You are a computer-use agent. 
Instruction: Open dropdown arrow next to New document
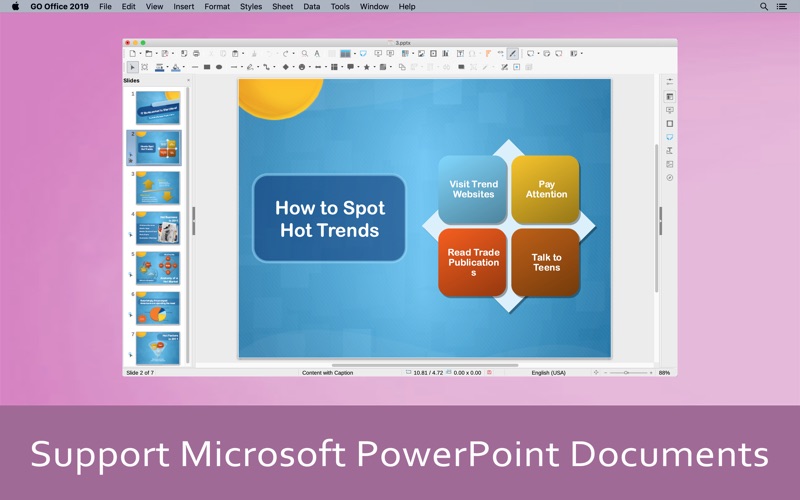pyautogui.click(x=140, y=54)
